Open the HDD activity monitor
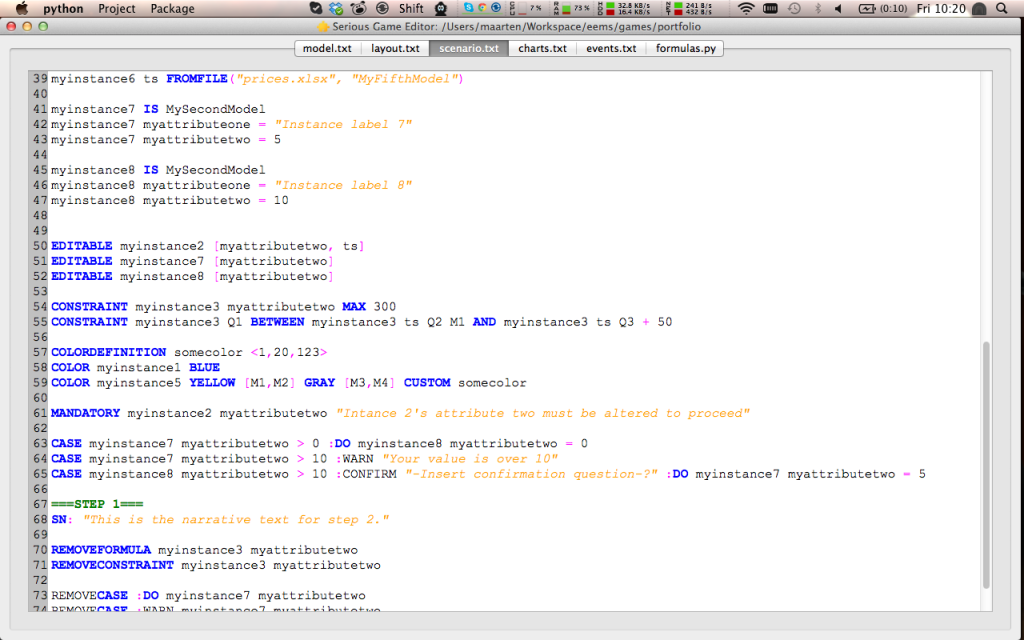 [624, 8]
